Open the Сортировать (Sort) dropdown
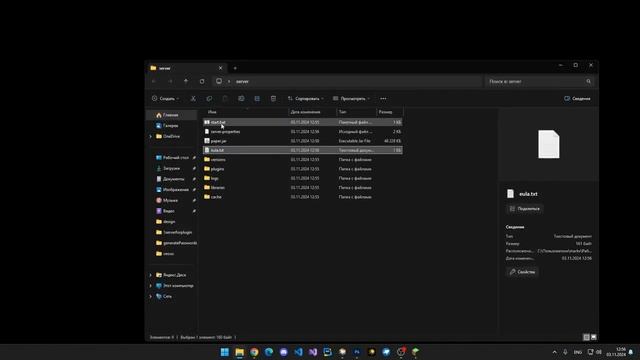The image size is (640, 360). (306, 98)
